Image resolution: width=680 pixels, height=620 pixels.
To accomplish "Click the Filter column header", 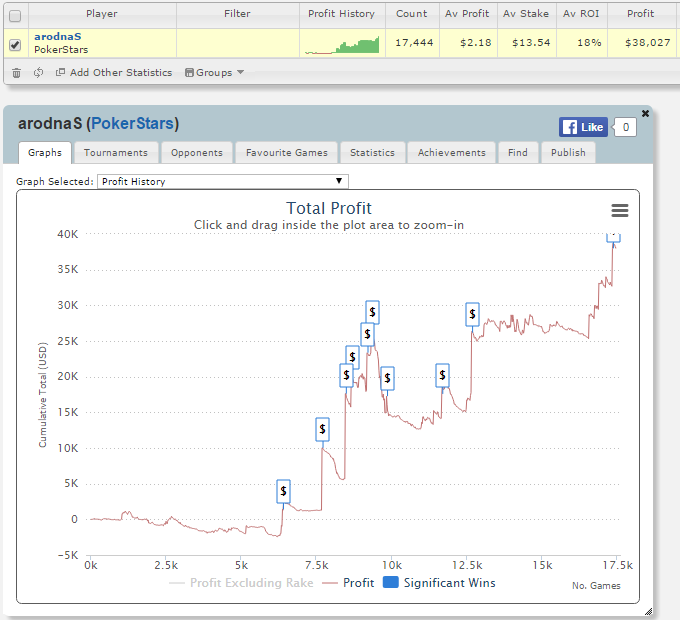I will point(237,14).
